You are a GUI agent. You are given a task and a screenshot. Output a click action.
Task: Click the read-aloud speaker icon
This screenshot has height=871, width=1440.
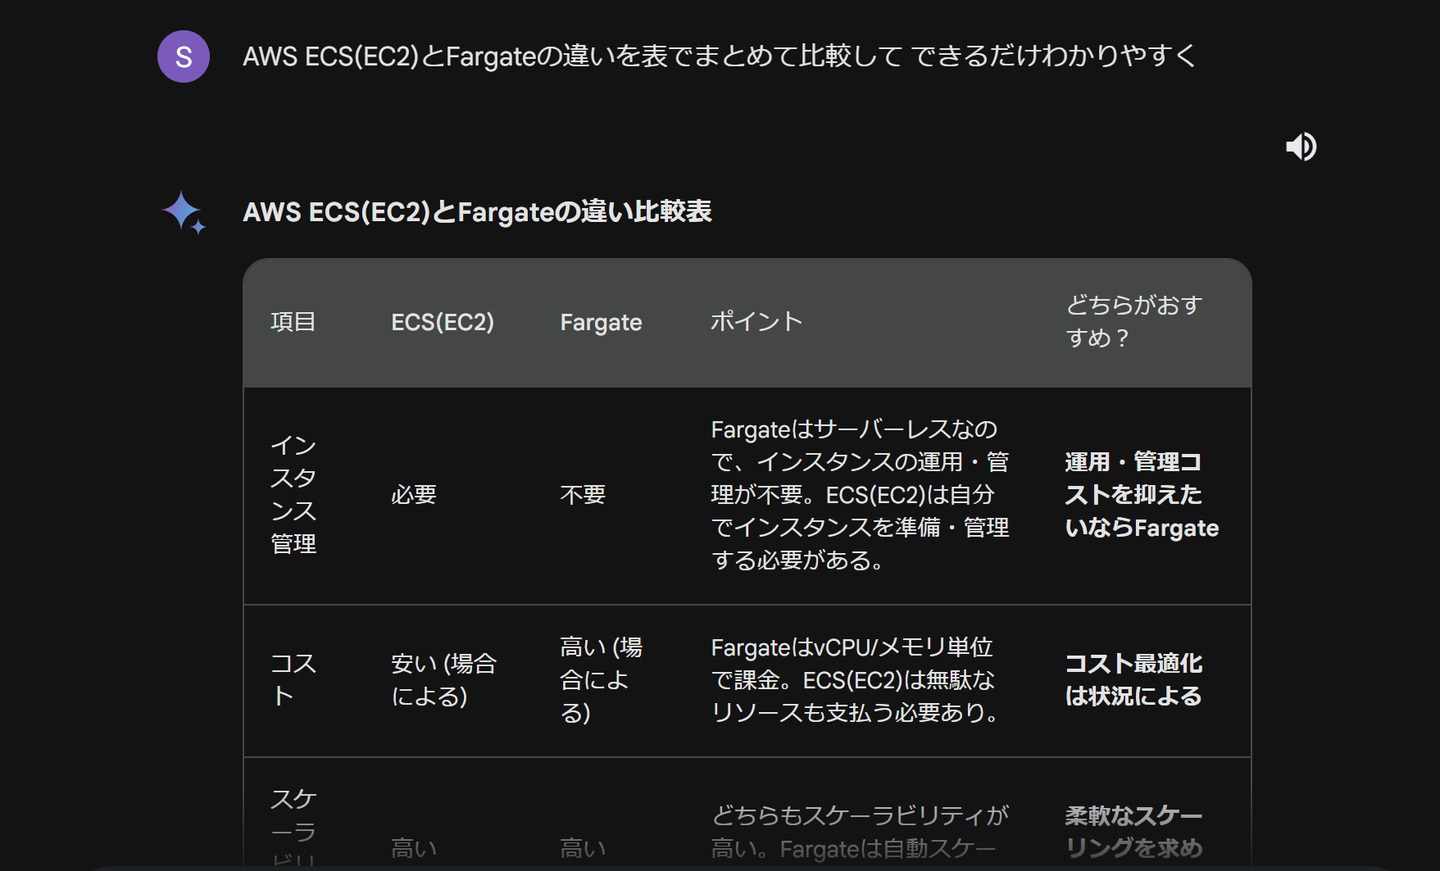[x=1301, y=147]
